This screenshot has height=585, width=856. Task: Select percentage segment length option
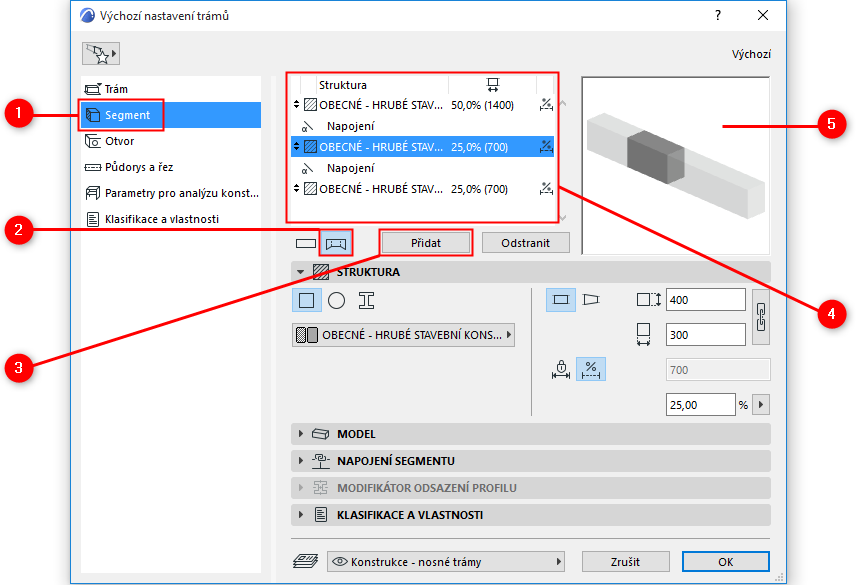pyautogui.click(x=591, y=369)
